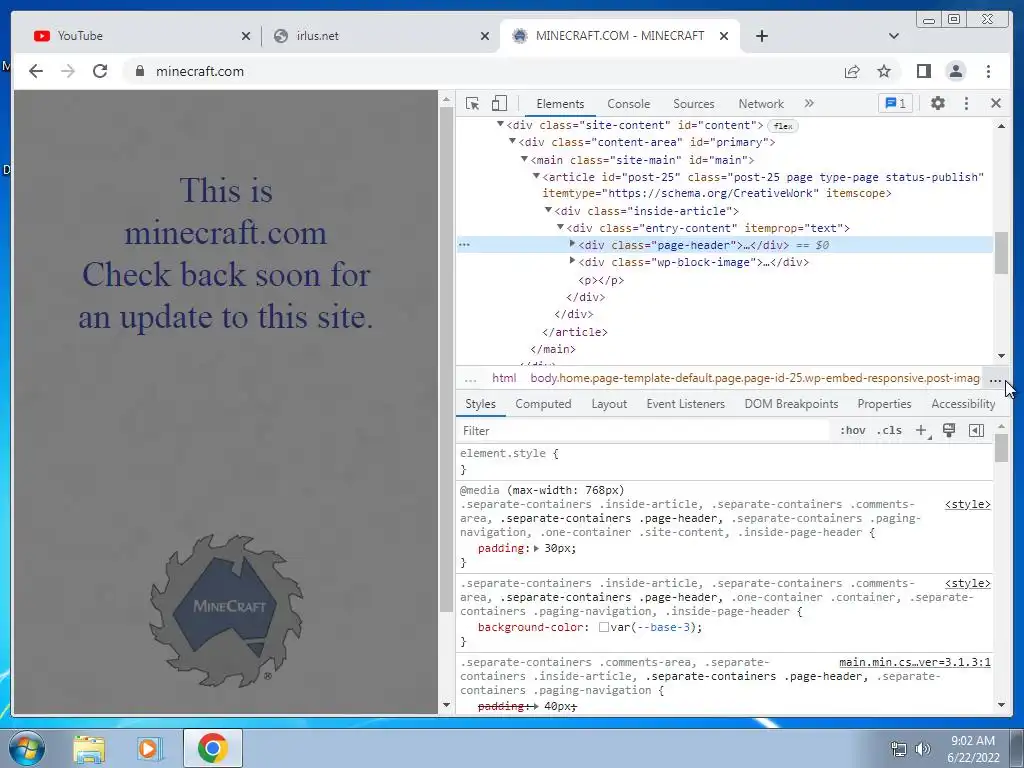Select the empty <p></p> node
1024x768 pixels.
(601, 280)
